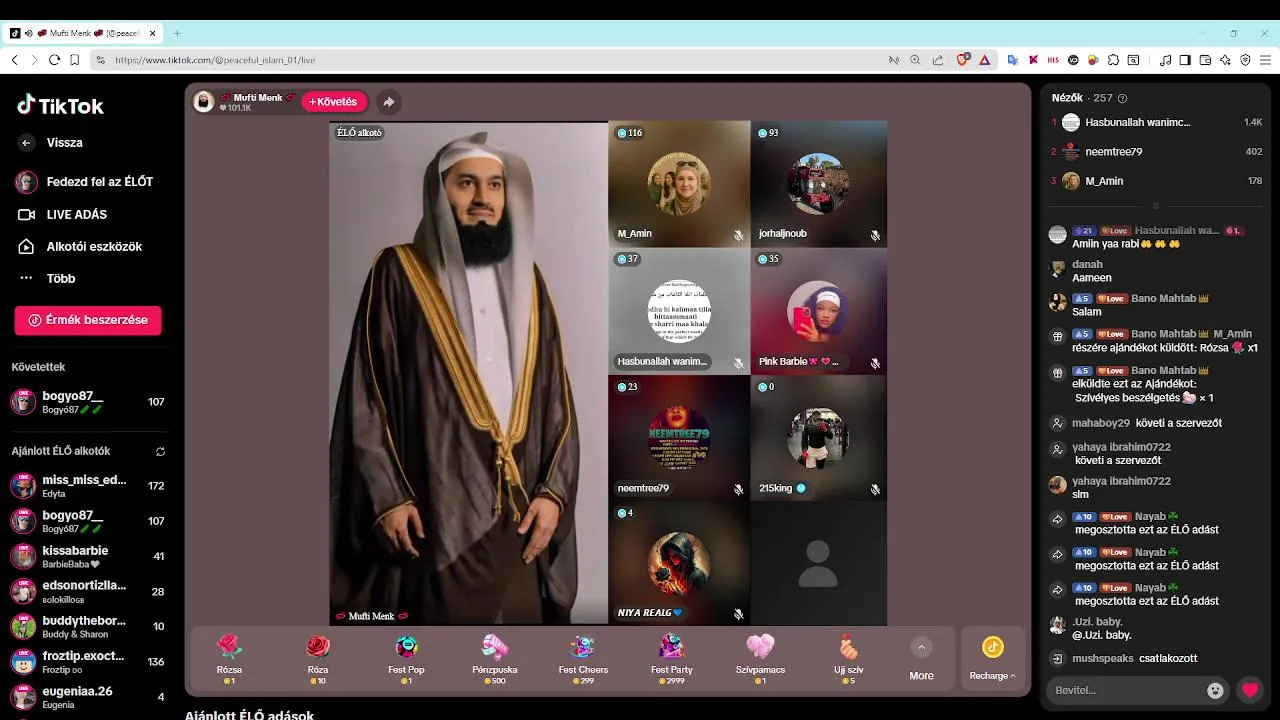Viewport: 1280px width, 720px height.
Task: Send a heart like in chat
Action: [x=1250, y=690]
